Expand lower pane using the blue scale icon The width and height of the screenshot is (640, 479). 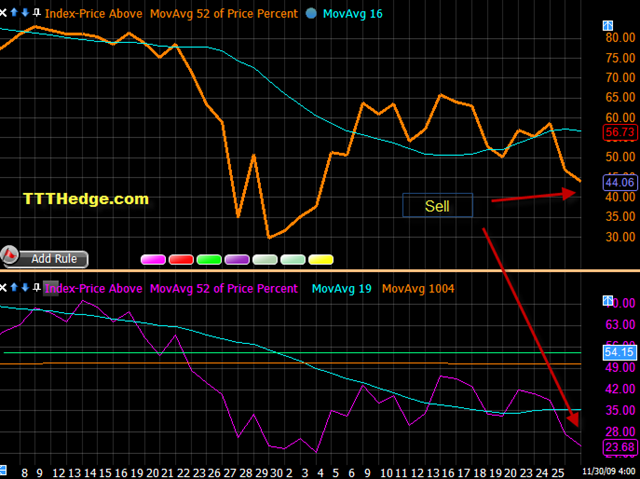(608, 301)
